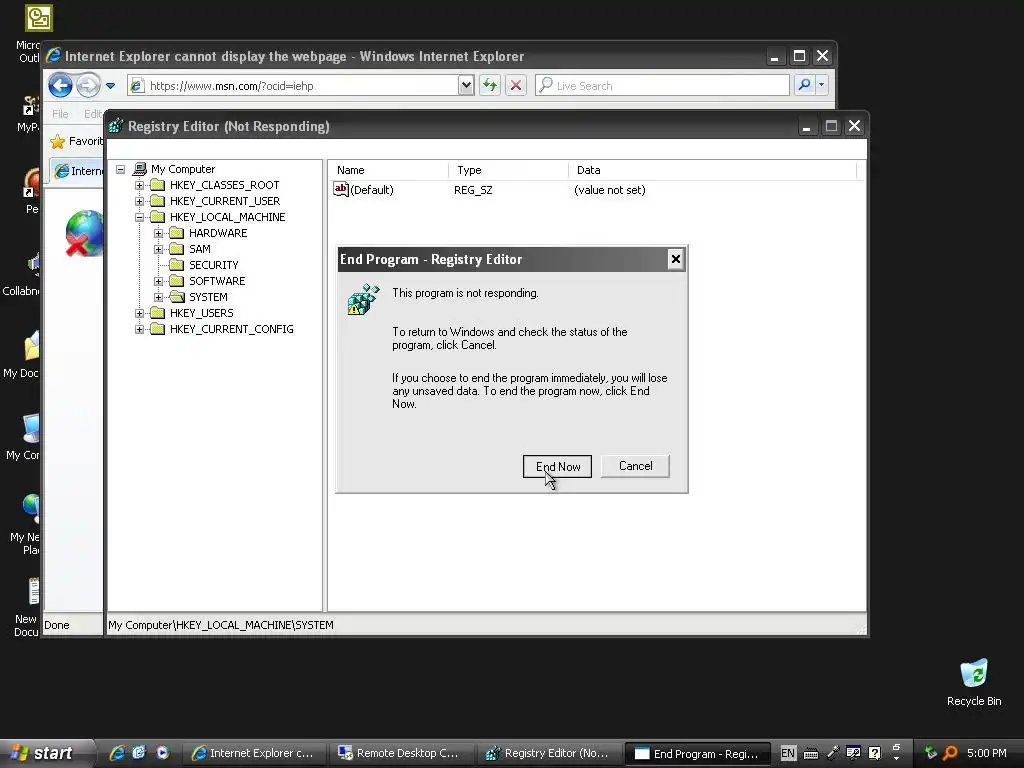The image size is (1024, 768).
Task: Expand HKEY_CURRENT_USER tree node
Action: 139,201
